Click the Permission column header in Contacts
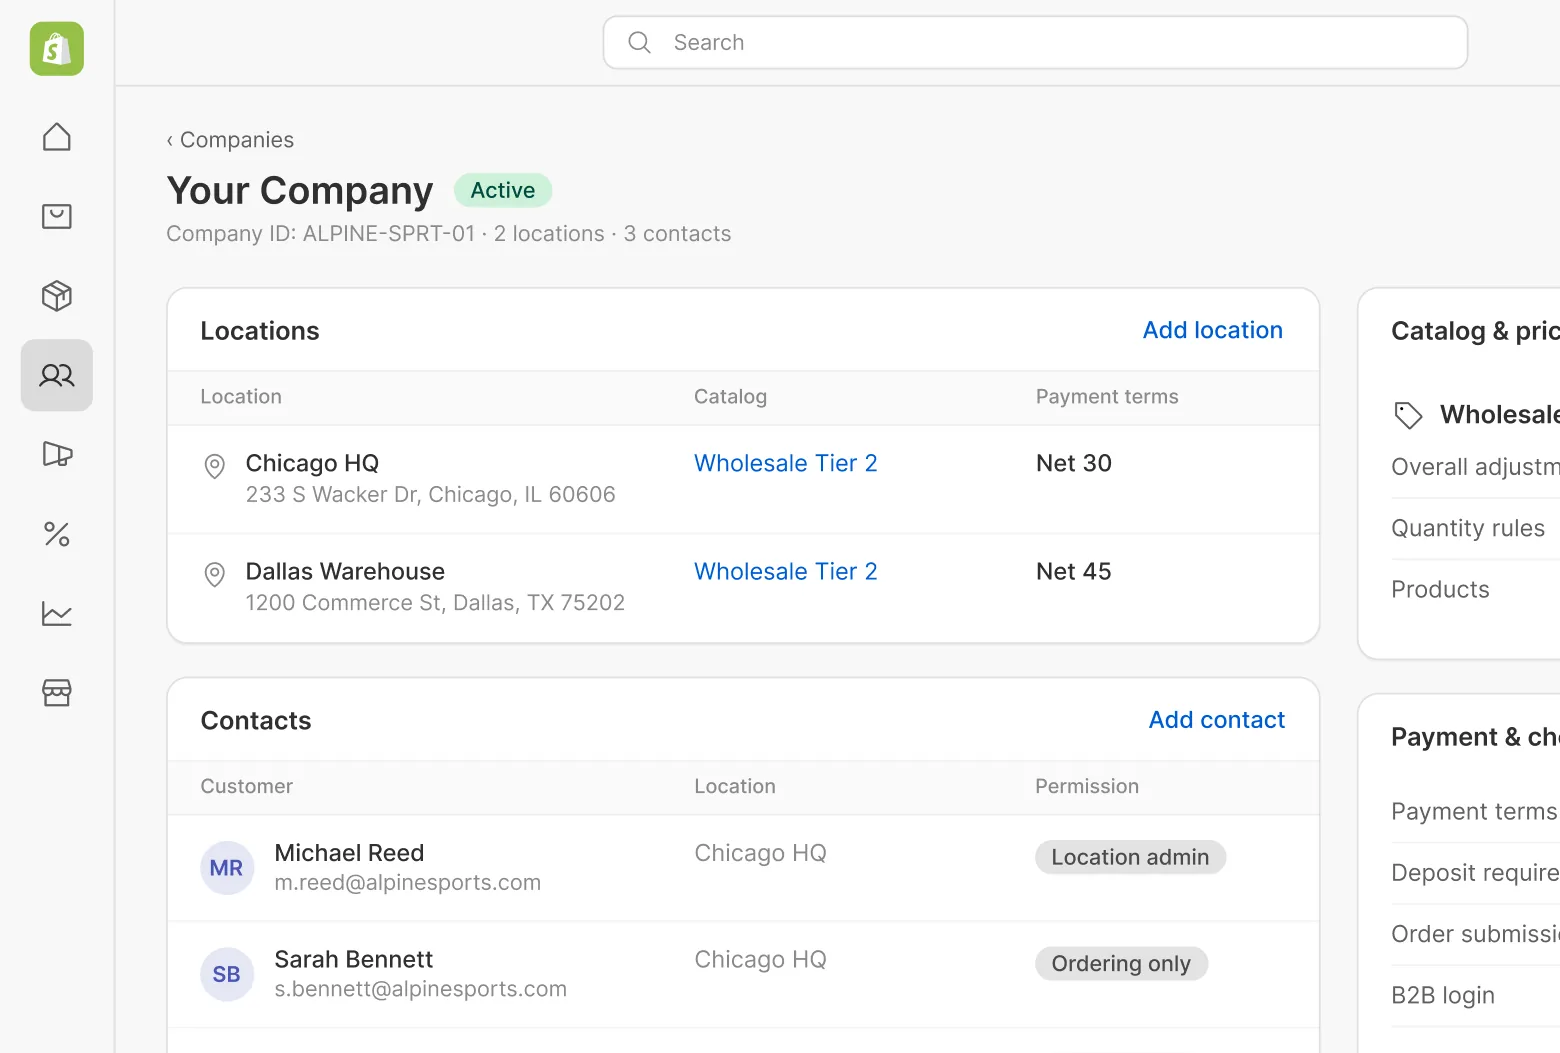The image size is (1560, 1053). pyautogui.click(x=1087, y=786)
